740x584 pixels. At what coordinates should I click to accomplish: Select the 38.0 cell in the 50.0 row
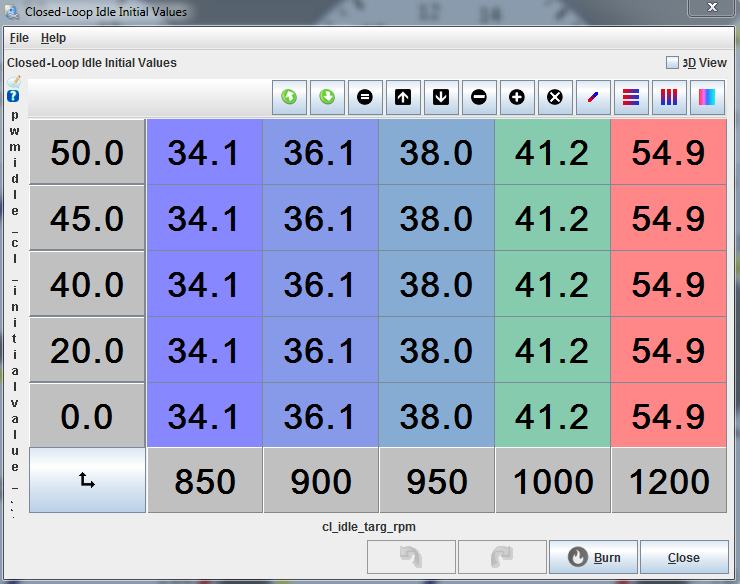point(437,152)
